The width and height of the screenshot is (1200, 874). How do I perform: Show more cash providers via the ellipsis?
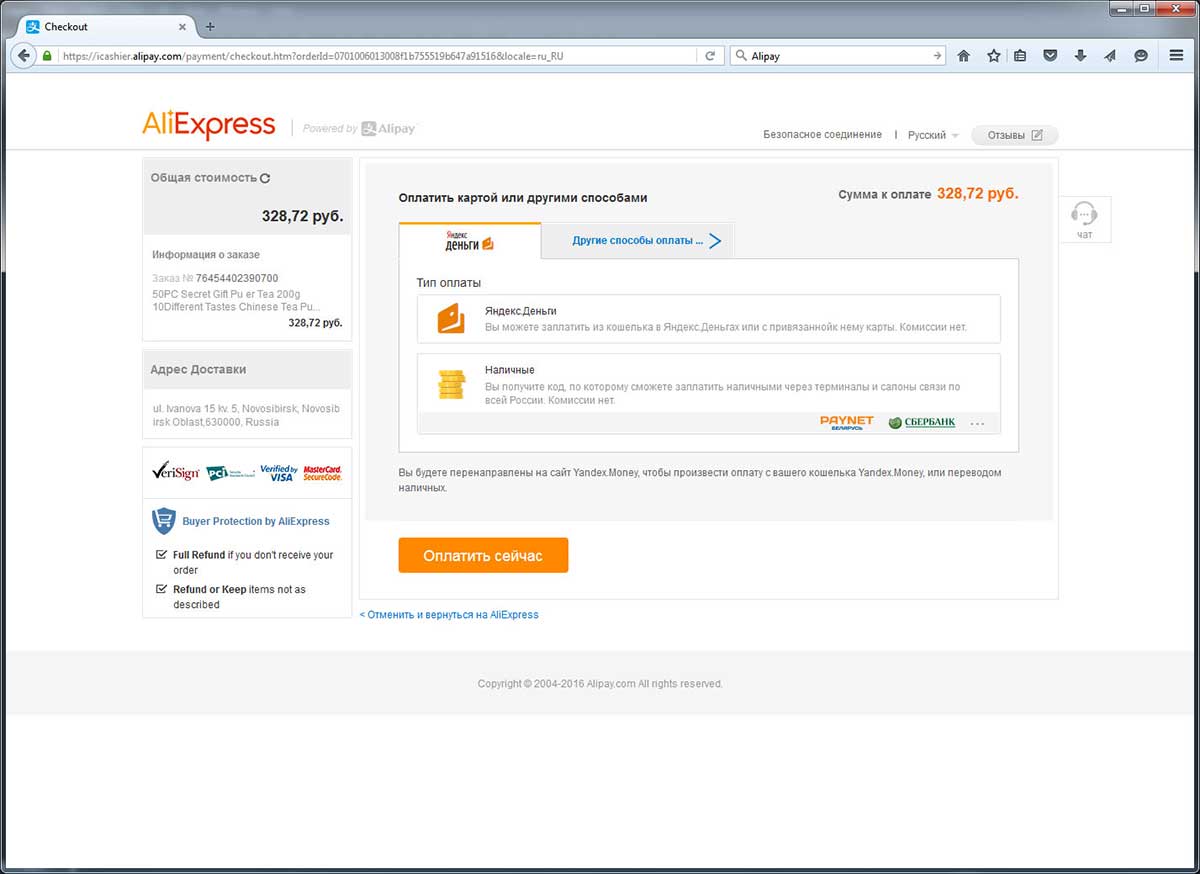(978, 424)
